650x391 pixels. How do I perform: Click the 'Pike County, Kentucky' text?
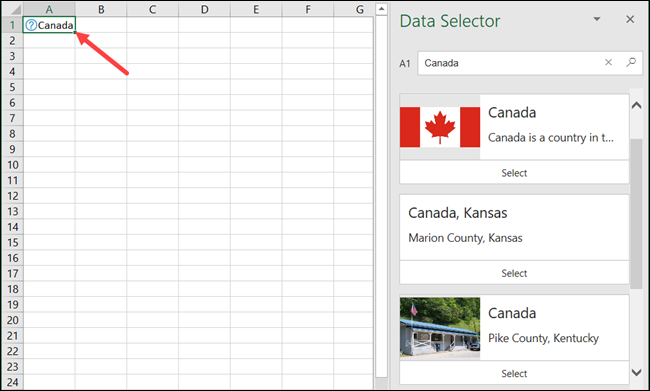pyautogui.click(x=543, y=338)
